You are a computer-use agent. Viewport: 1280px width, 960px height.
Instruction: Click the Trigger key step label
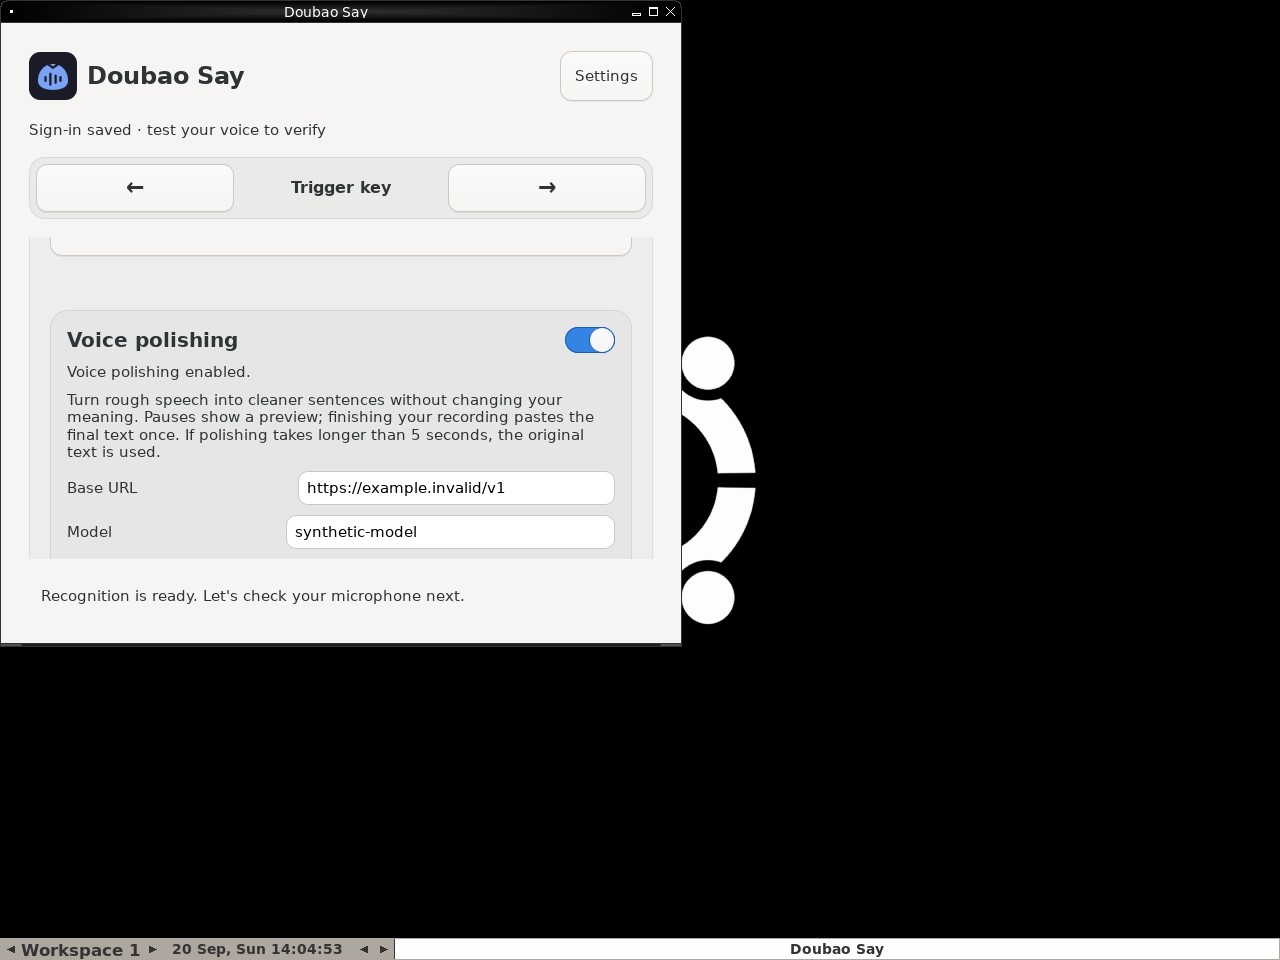341,188
